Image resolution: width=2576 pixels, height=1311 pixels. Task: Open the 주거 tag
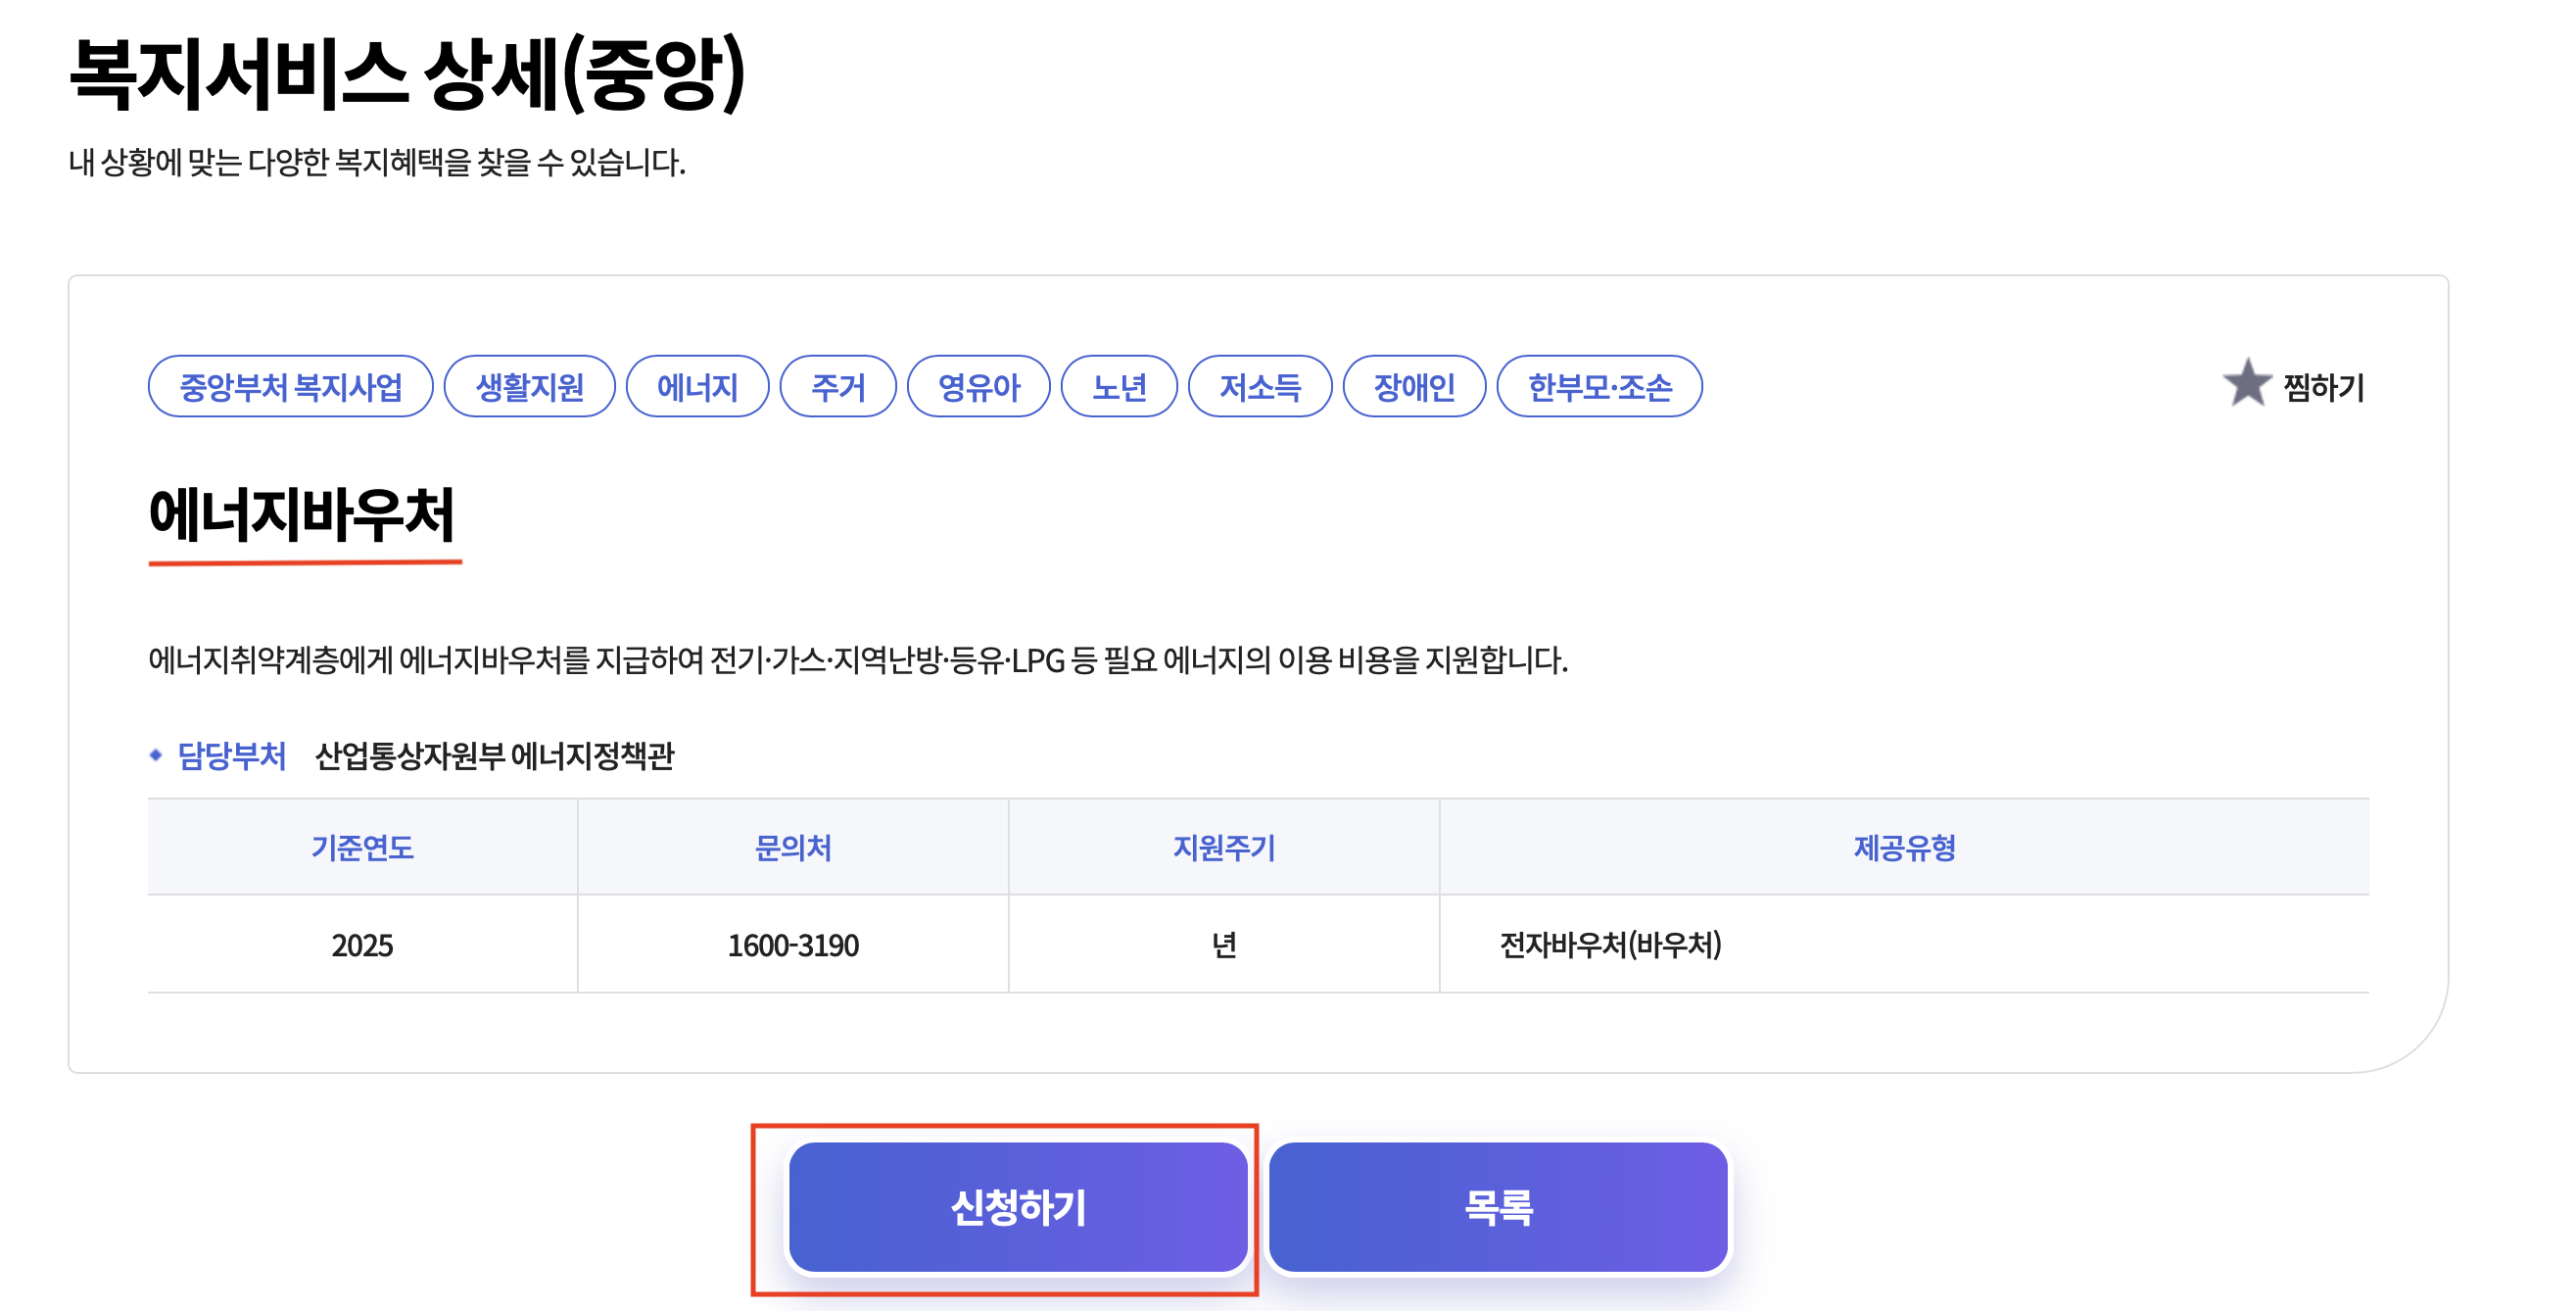(837, 386)
